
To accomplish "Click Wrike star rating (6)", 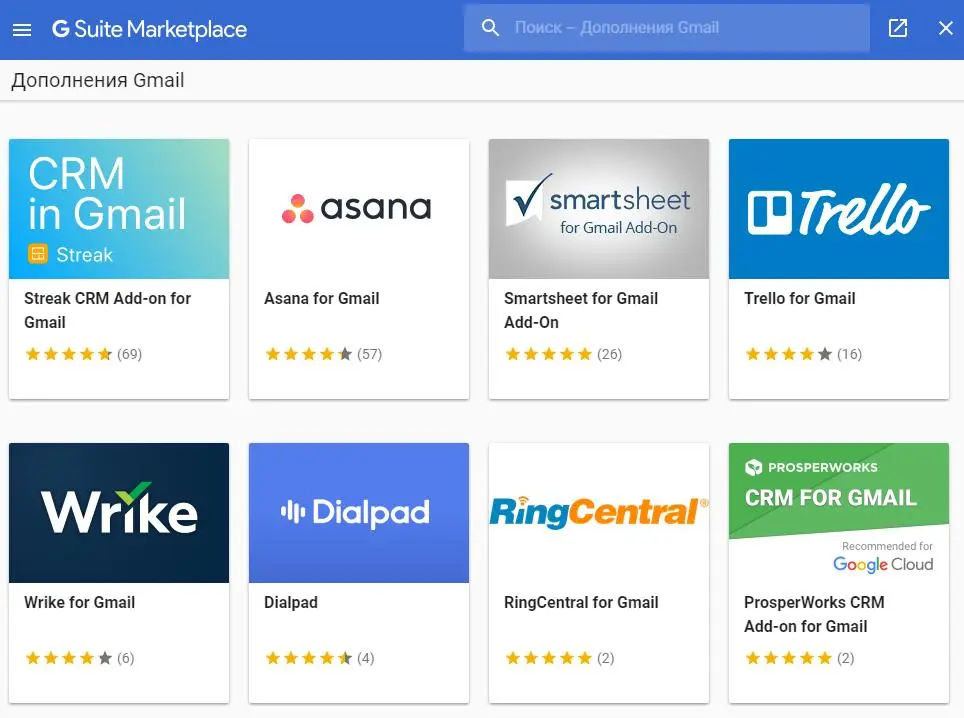I will point(79,658).
